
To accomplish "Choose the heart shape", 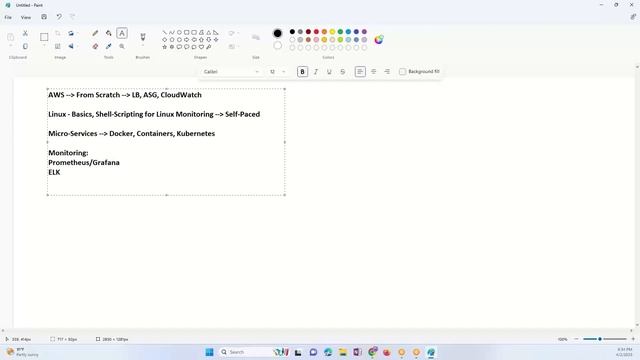I will tap(201, 47).
